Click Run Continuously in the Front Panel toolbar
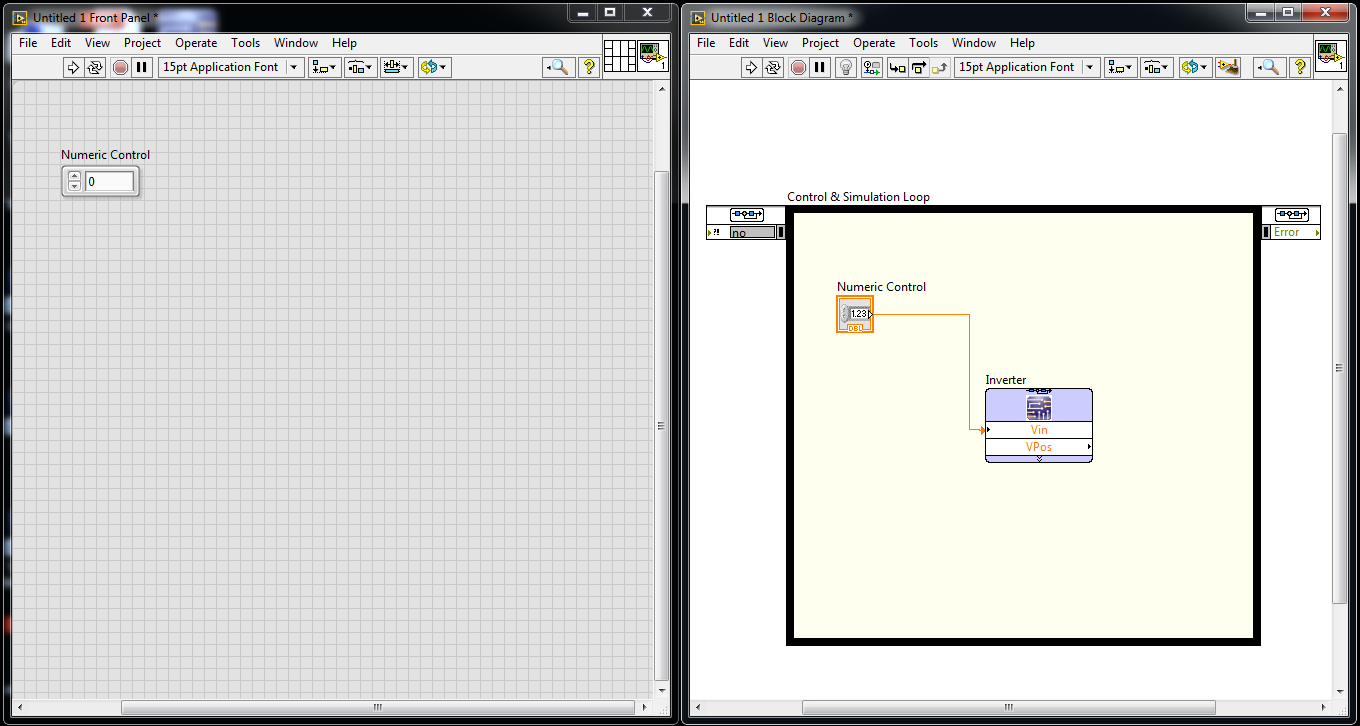 tap(95, 67)
